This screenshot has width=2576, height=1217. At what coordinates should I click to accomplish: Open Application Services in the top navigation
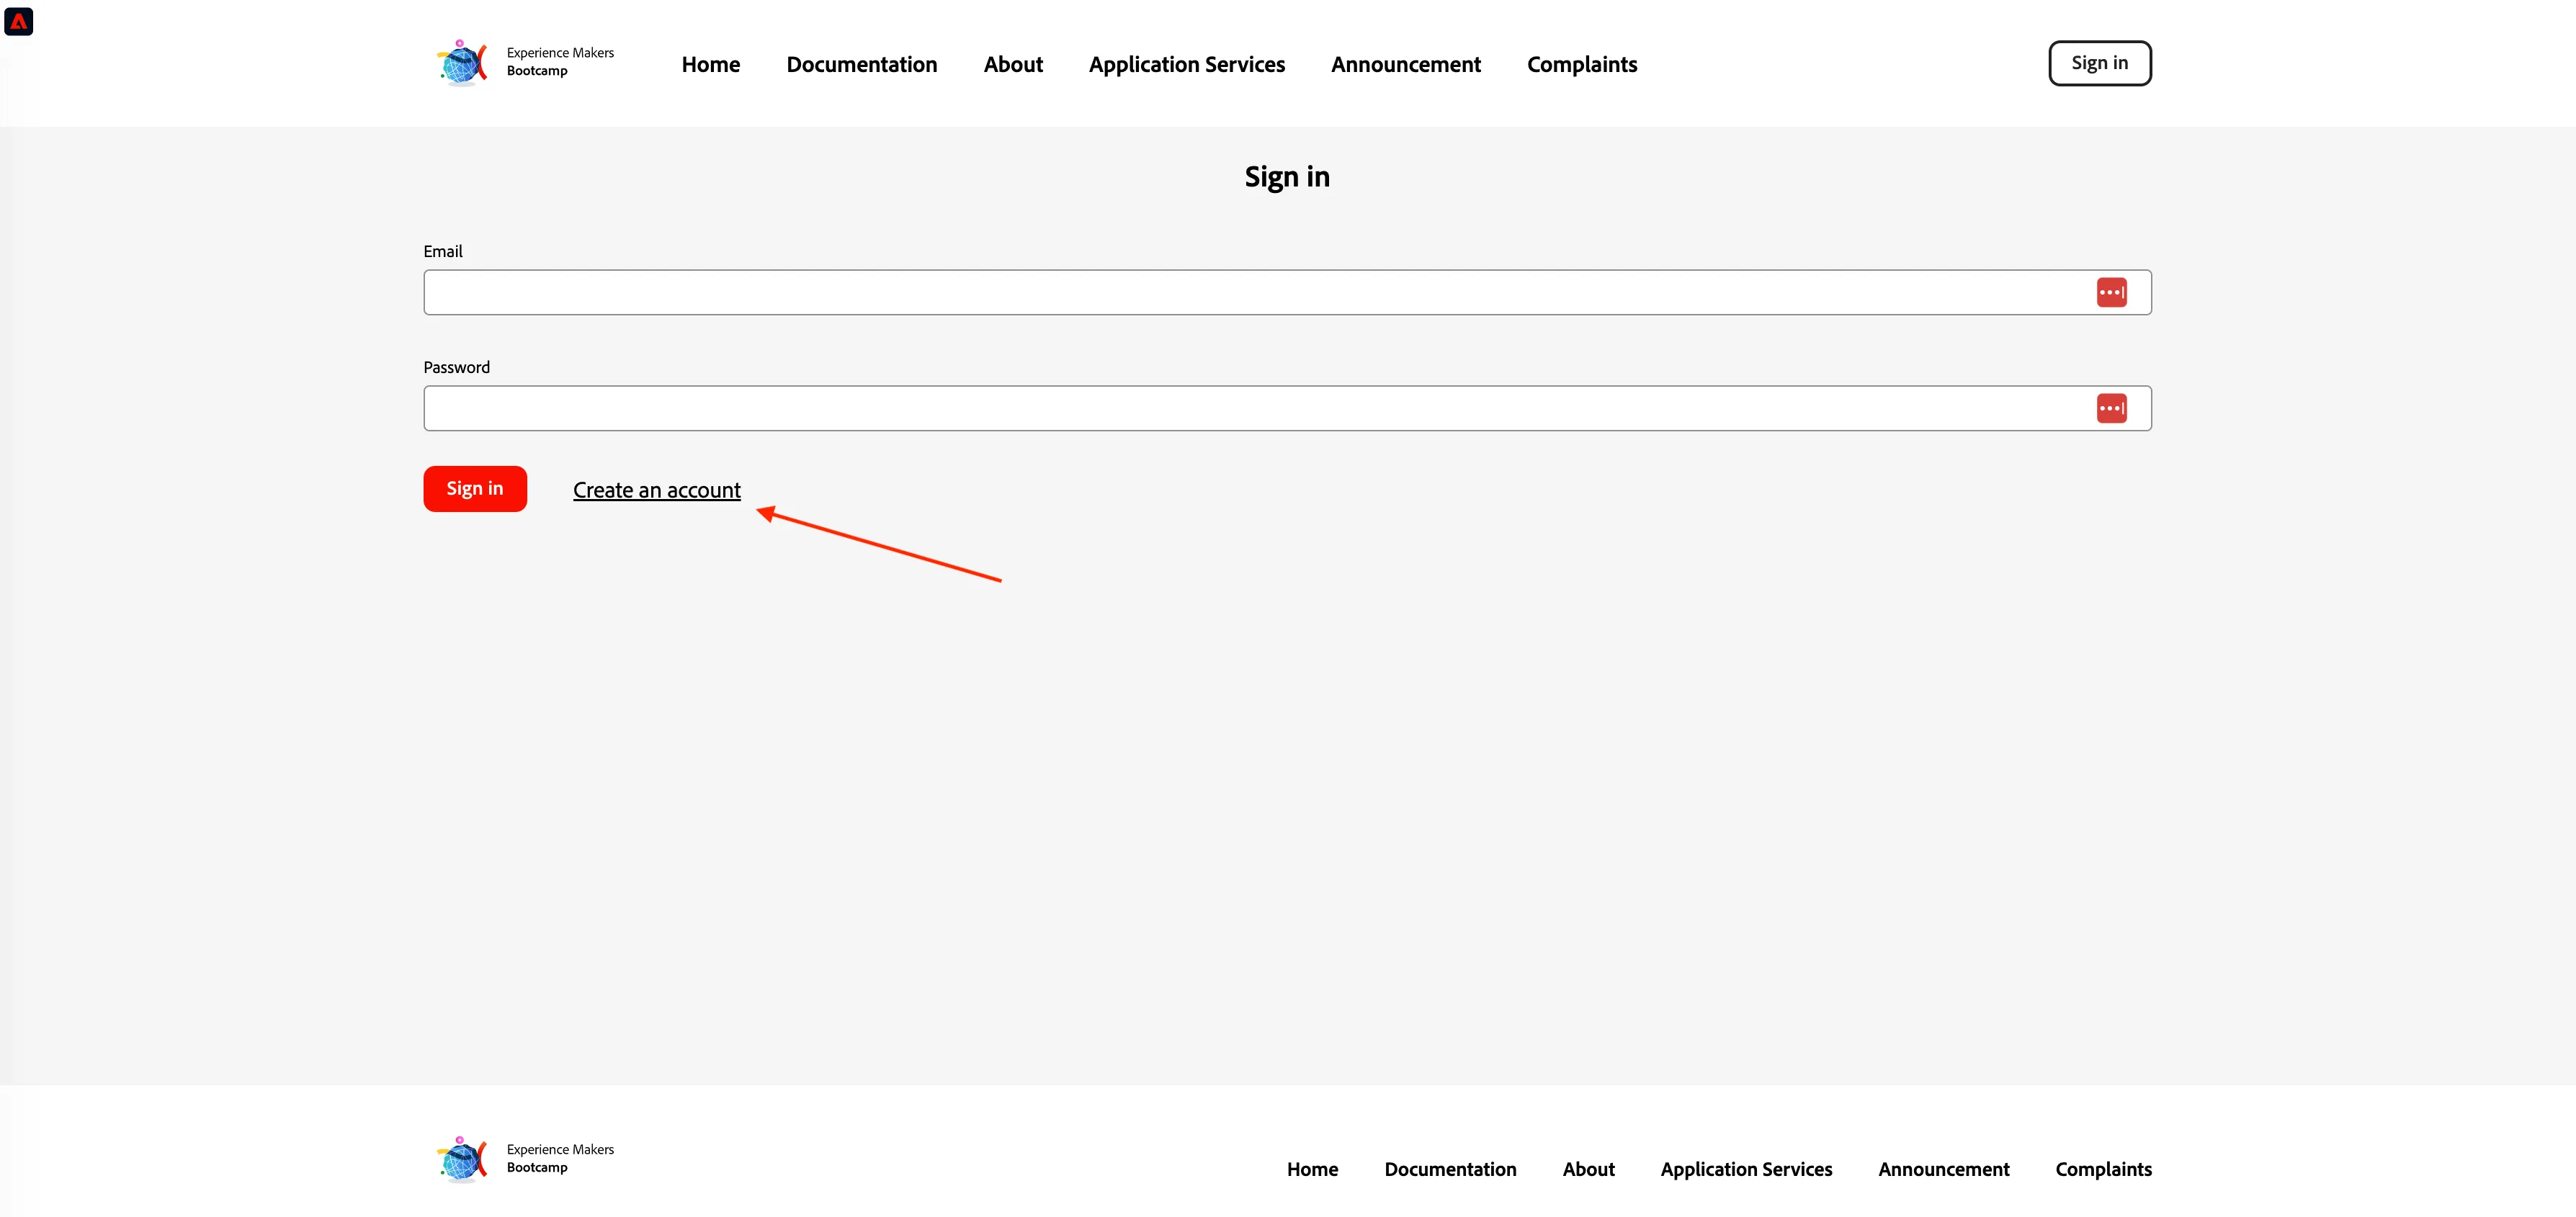tap(1187, 64)
